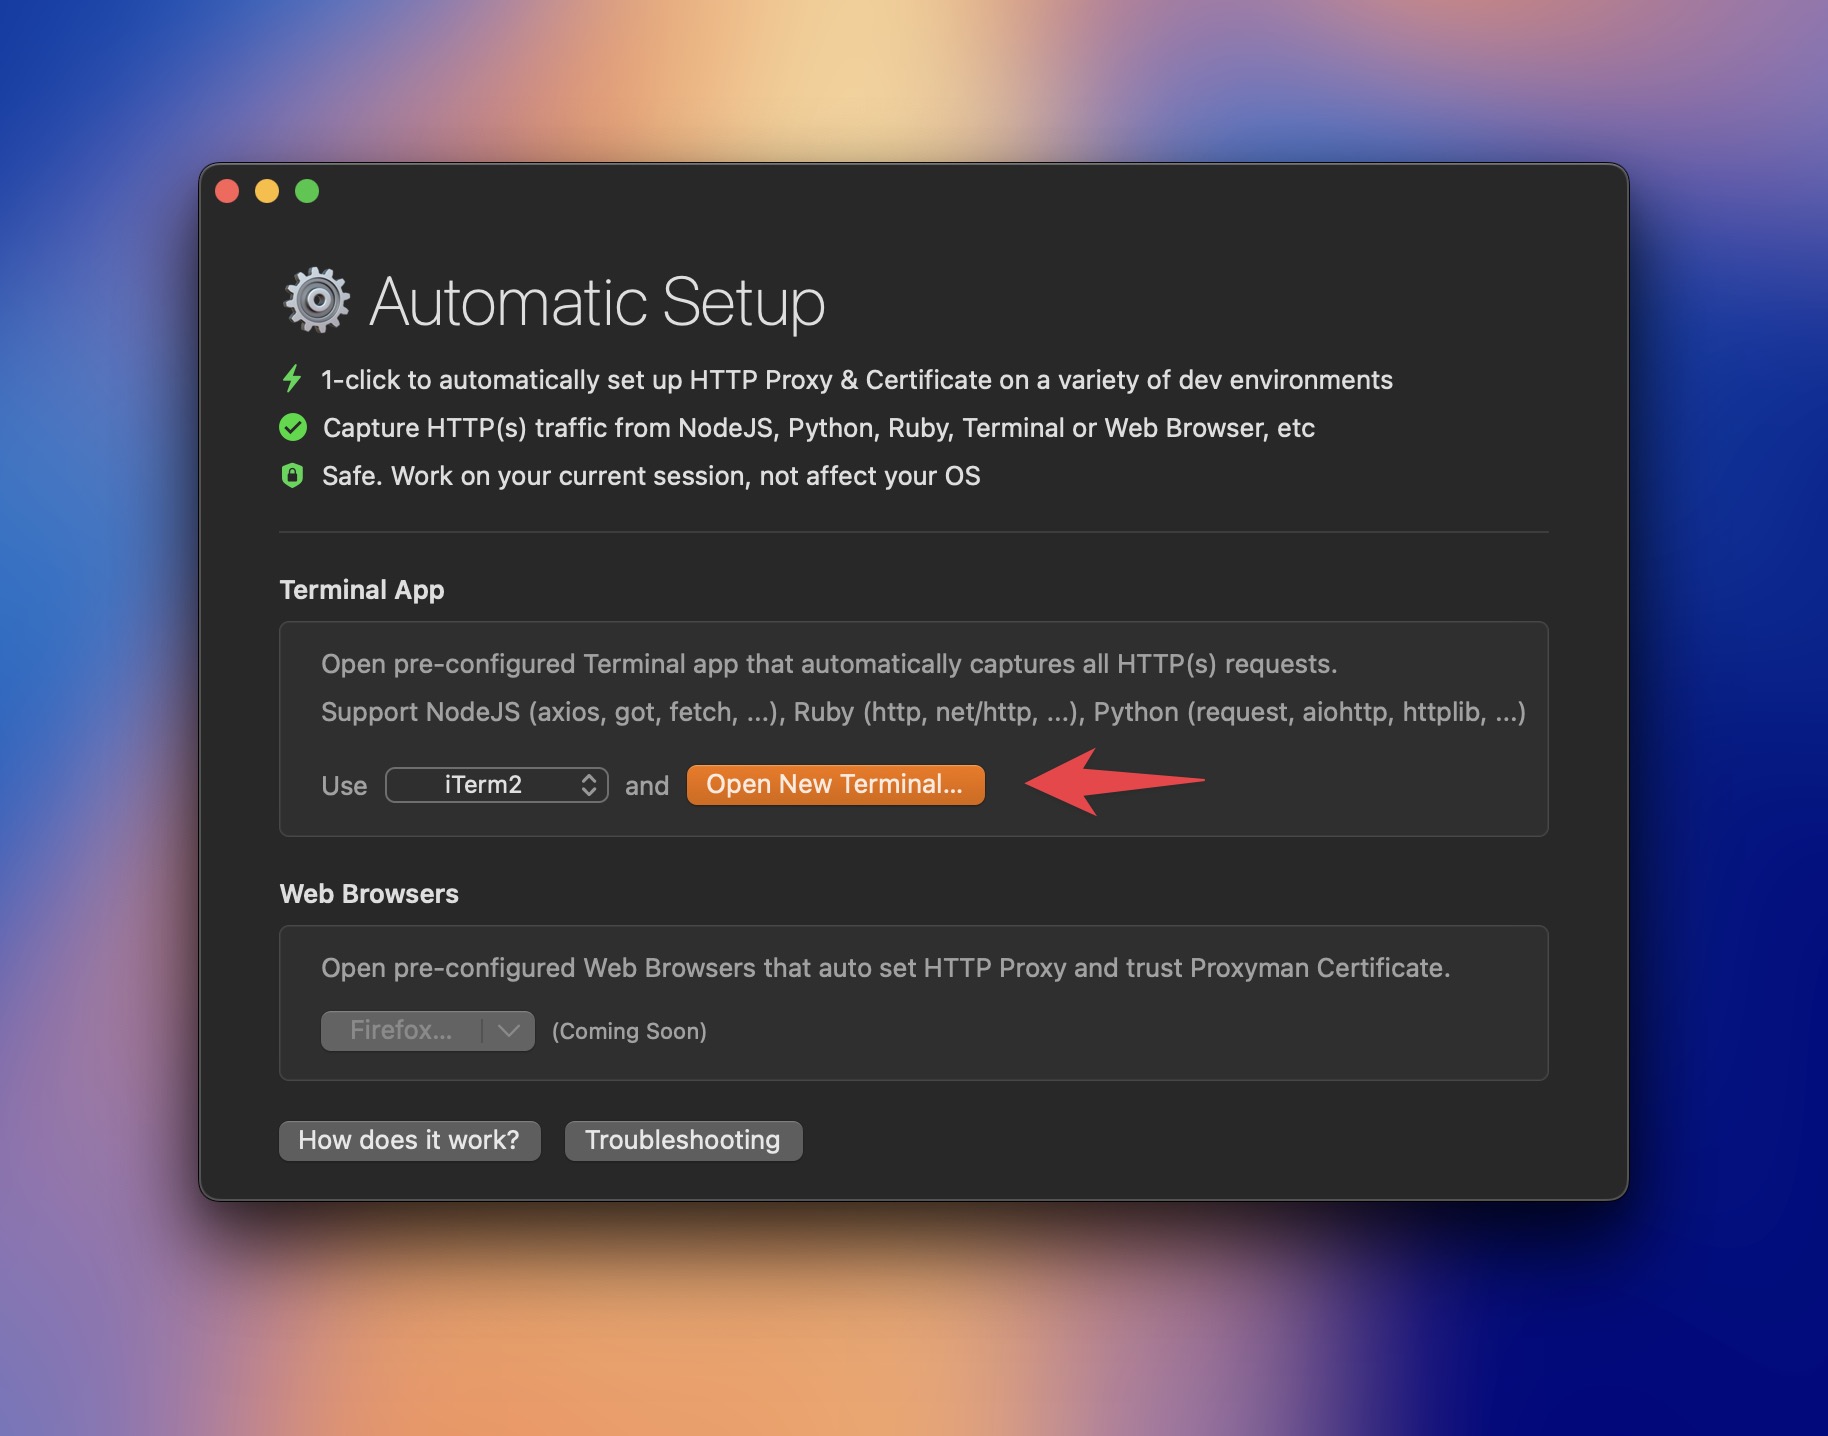This screenshot has height=1436, width=1828.
Task: Click the "Use" label before the dropdown
Action: (x=344, y=786)
